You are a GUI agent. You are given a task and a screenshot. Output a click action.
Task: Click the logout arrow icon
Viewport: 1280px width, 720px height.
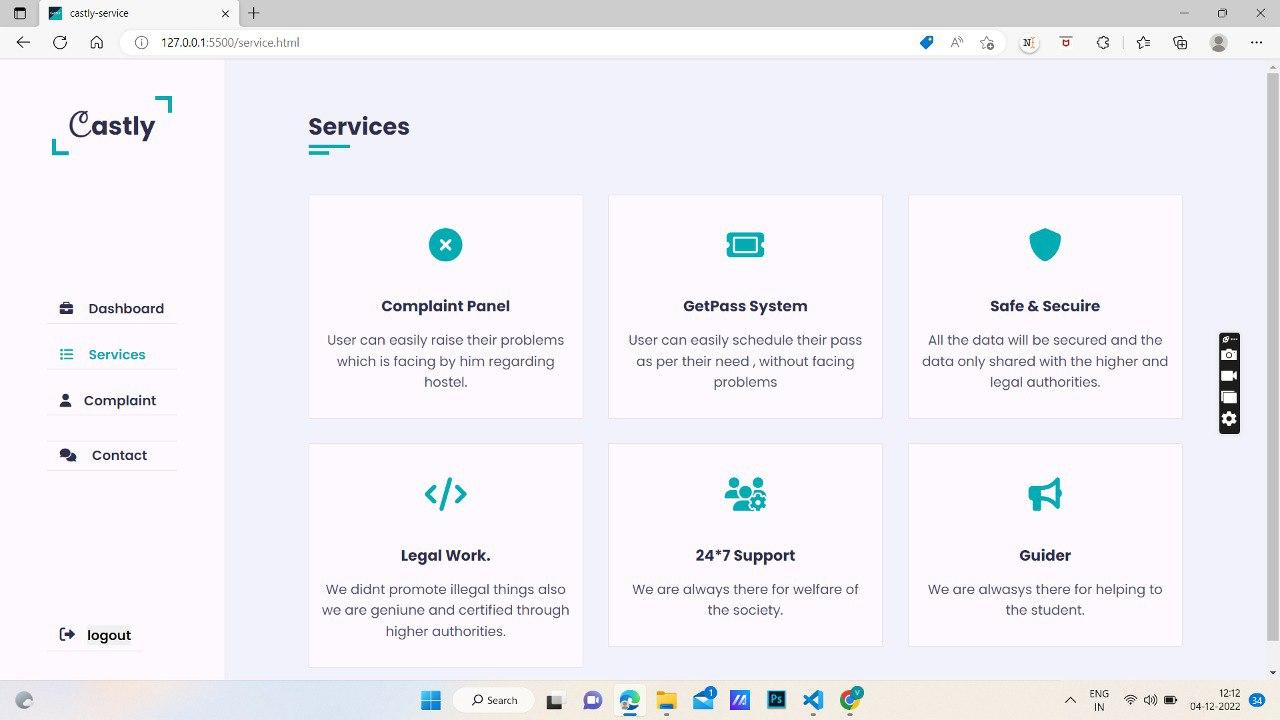[67, 634]
